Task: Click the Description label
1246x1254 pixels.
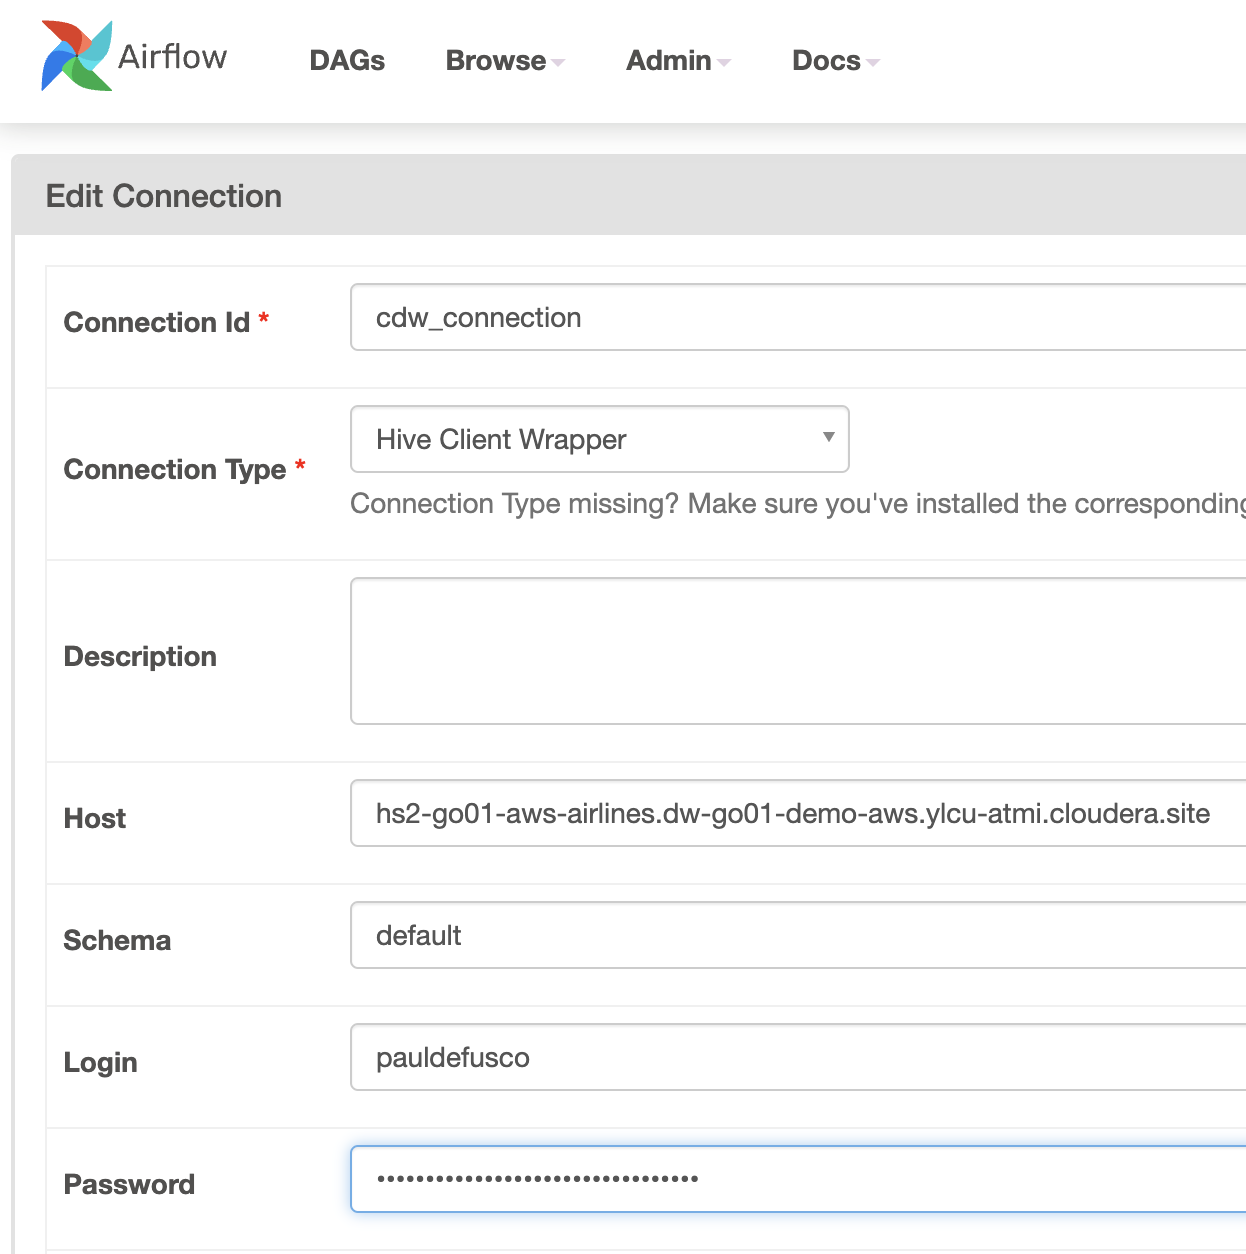Action: [140, 656]
